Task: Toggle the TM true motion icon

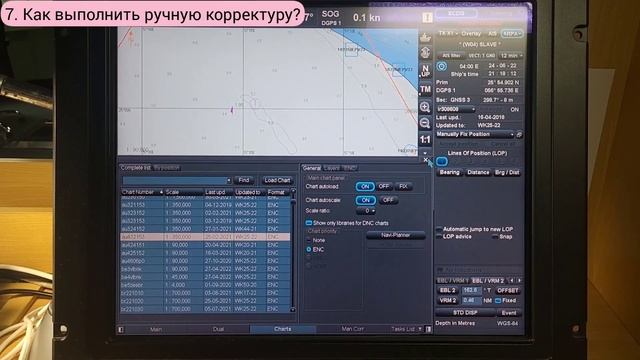Action: 425,89
